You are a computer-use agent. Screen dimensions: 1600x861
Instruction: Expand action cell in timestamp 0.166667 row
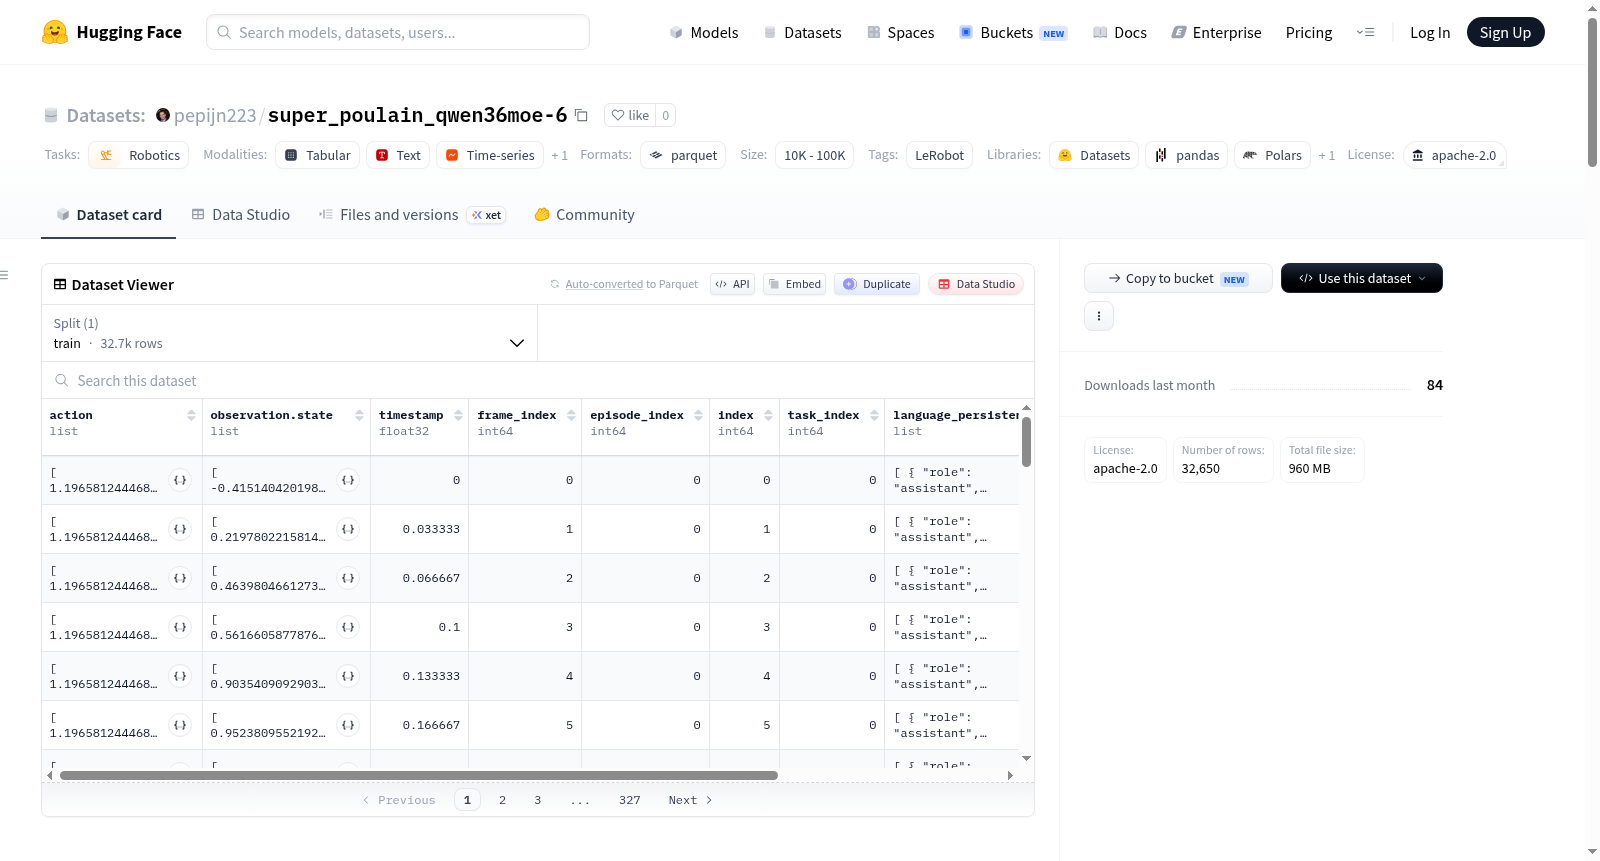point(180,725)
